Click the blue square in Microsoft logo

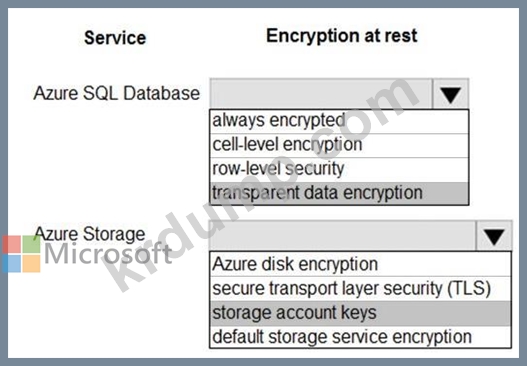tap(12, 264)
